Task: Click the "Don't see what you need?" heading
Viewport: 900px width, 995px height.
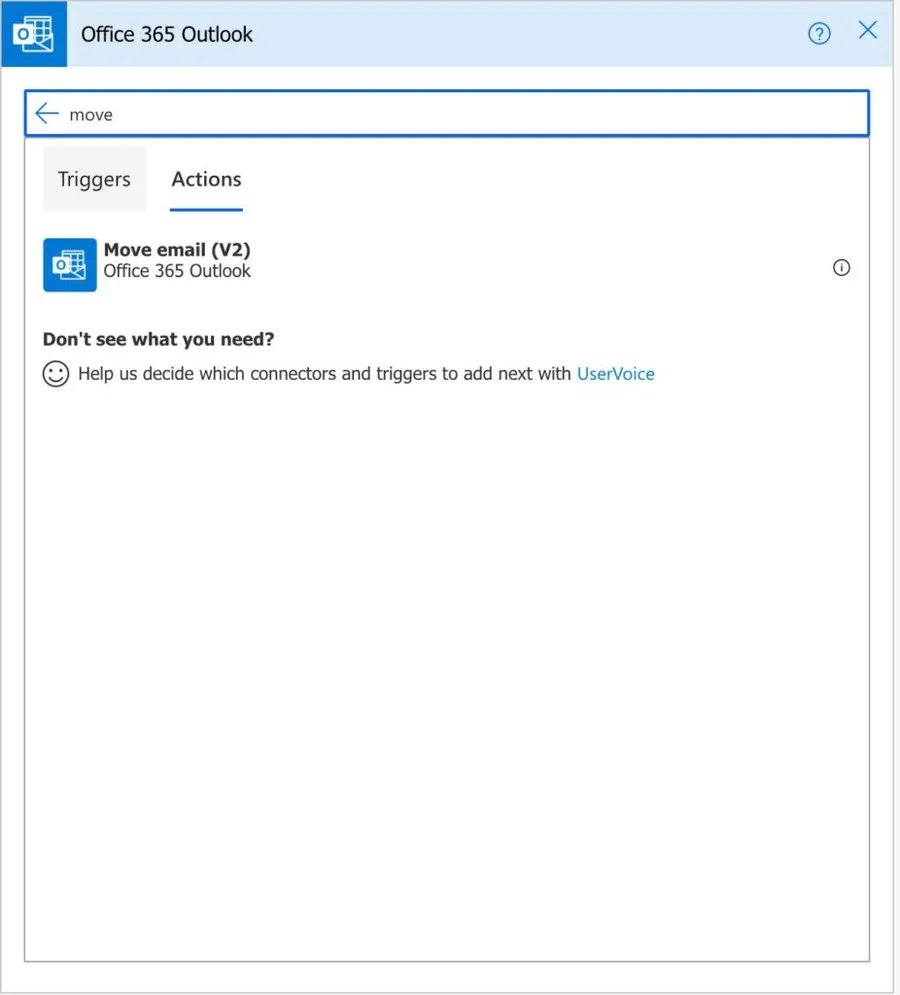Action: 158,339
